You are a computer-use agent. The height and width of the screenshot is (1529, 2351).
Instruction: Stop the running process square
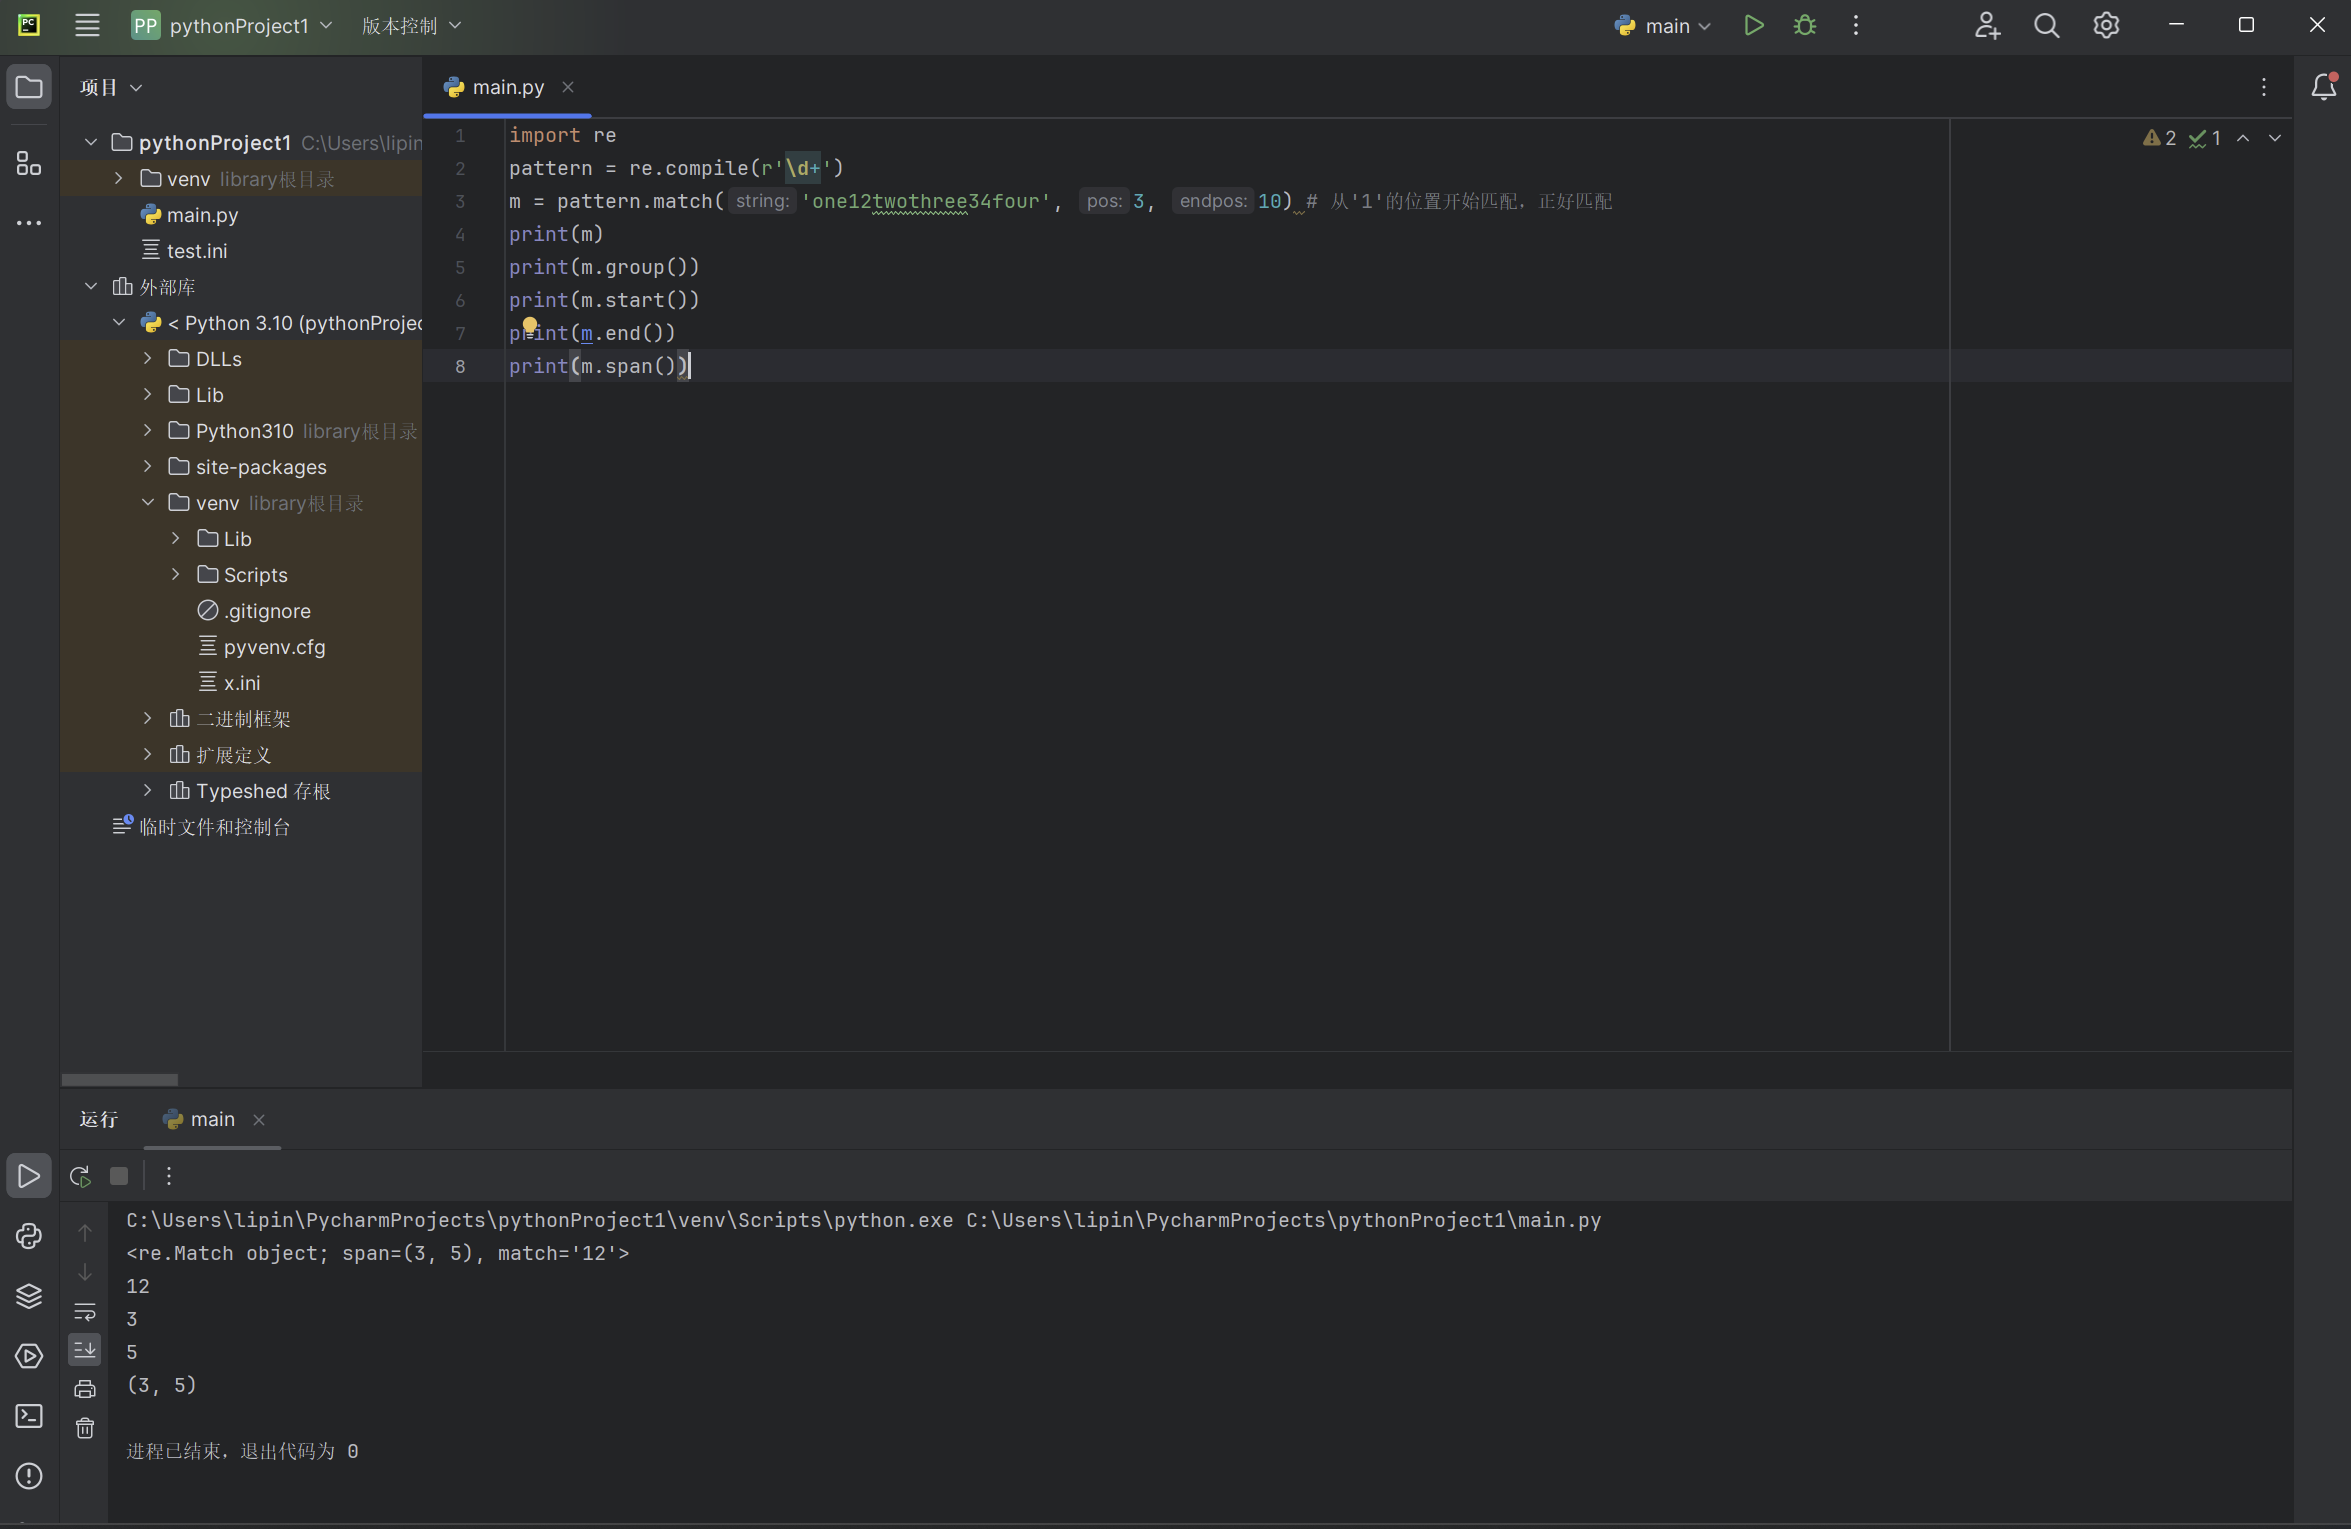click(x=119, y=1176)
